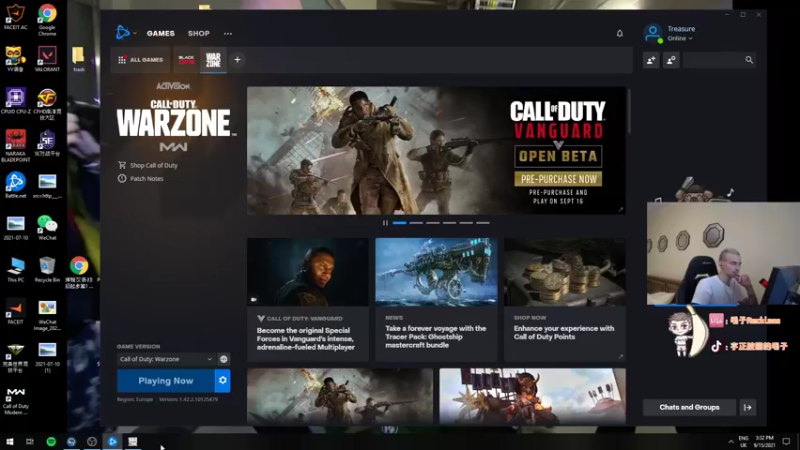Open the VALORANT desktop icon
Viewport: 800px width, 450px height.
(47, 59)
